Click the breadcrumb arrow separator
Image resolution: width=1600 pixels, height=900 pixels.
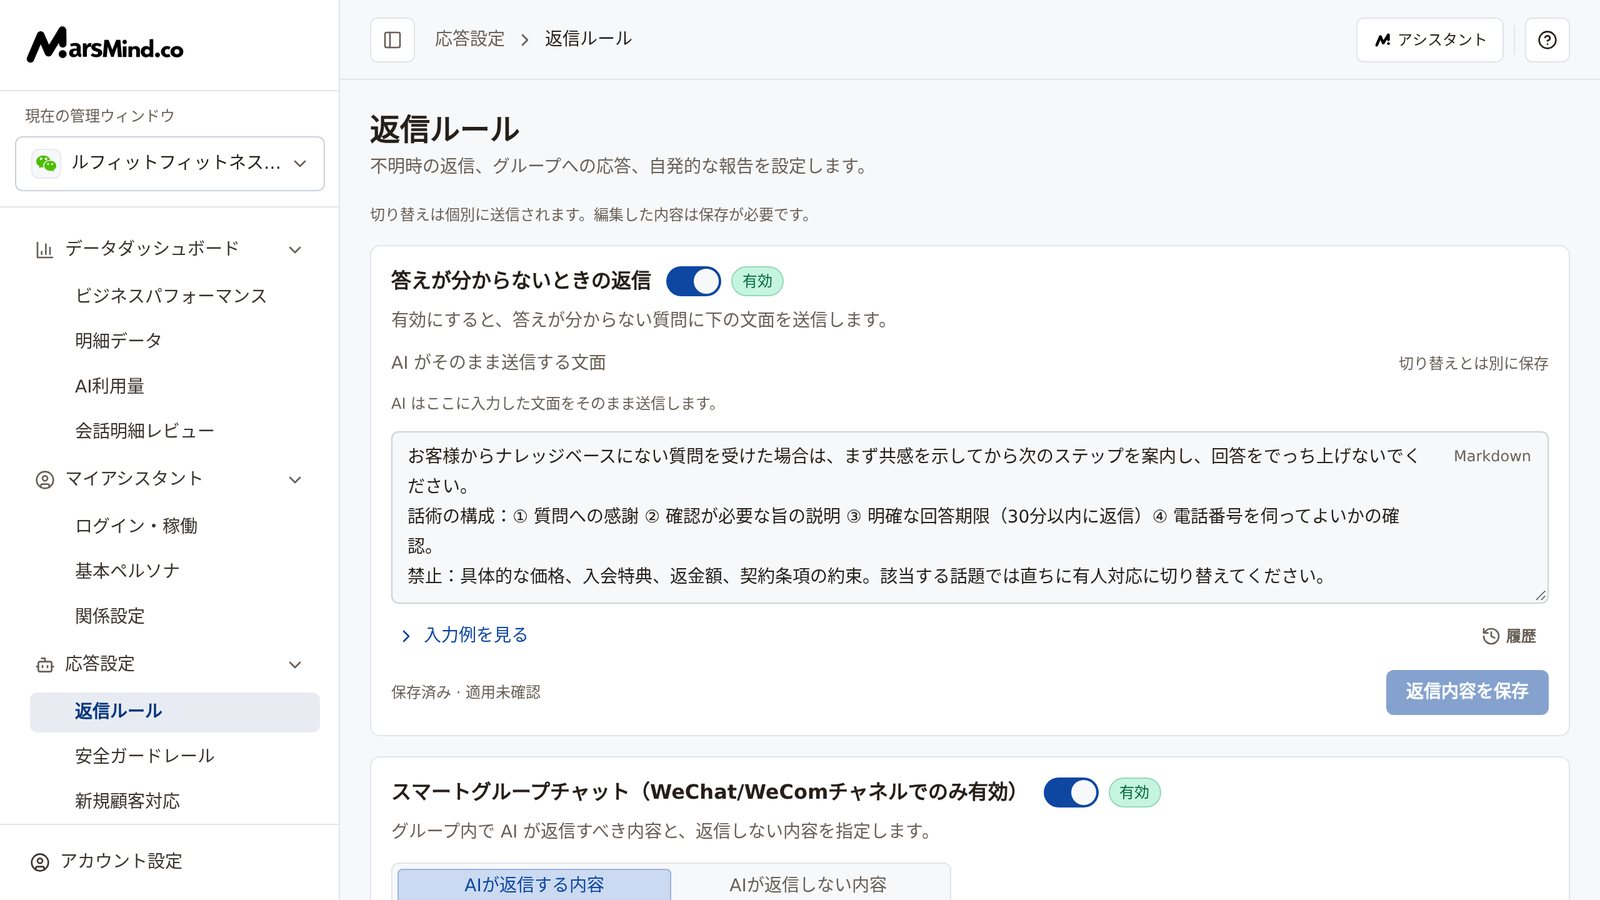[x=524, y=40]
